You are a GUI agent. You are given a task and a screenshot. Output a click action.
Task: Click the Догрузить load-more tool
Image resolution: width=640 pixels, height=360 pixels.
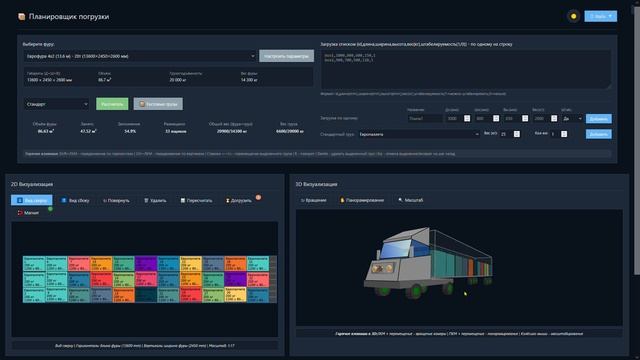[239, 200]
